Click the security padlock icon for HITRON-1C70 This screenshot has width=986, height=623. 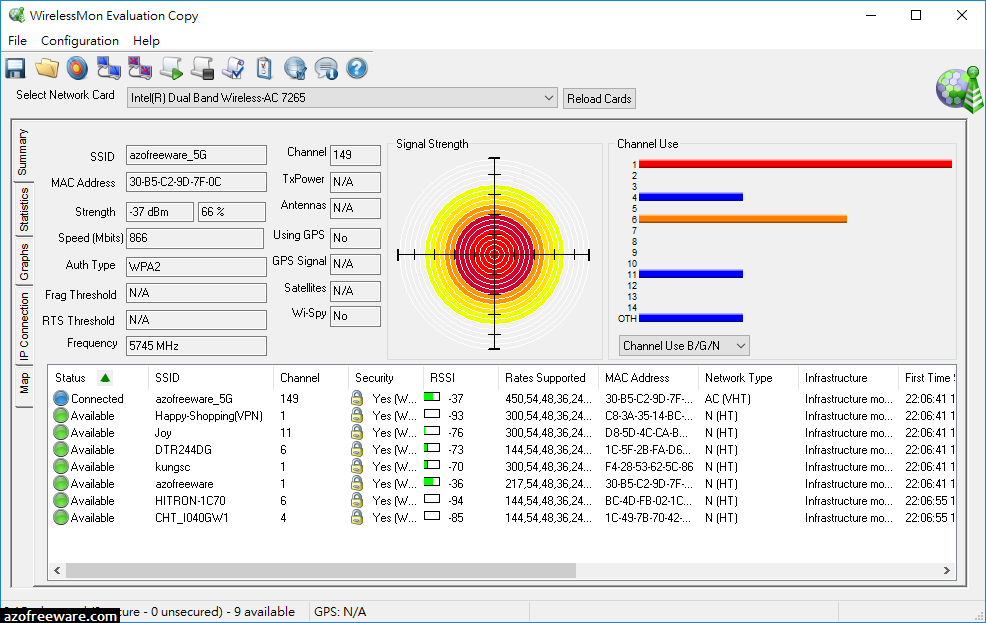pyautogui.click(x=356, y=500)
